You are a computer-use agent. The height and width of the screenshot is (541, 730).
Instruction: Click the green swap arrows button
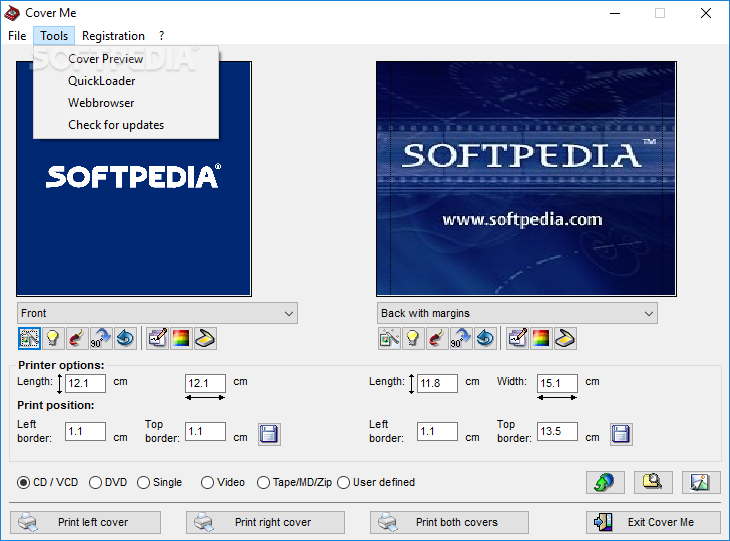point(605,482)
